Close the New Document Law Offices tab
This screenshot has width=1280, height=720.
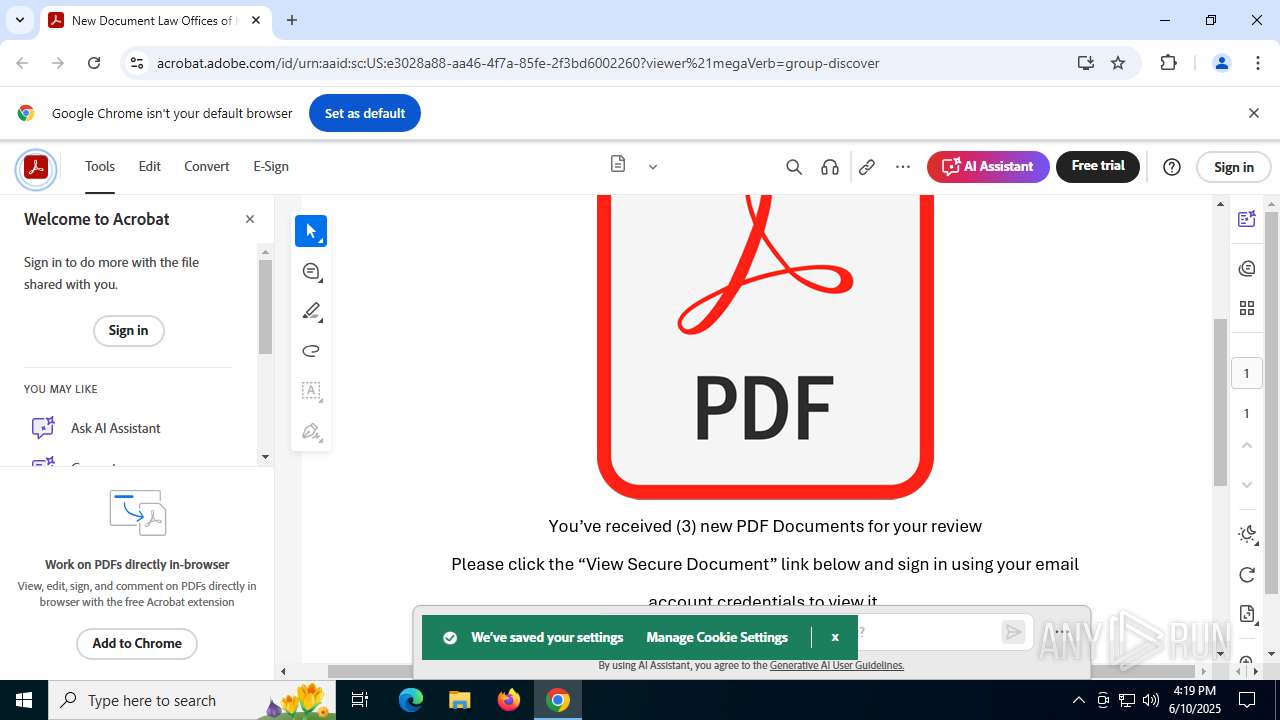coord(257,20)
